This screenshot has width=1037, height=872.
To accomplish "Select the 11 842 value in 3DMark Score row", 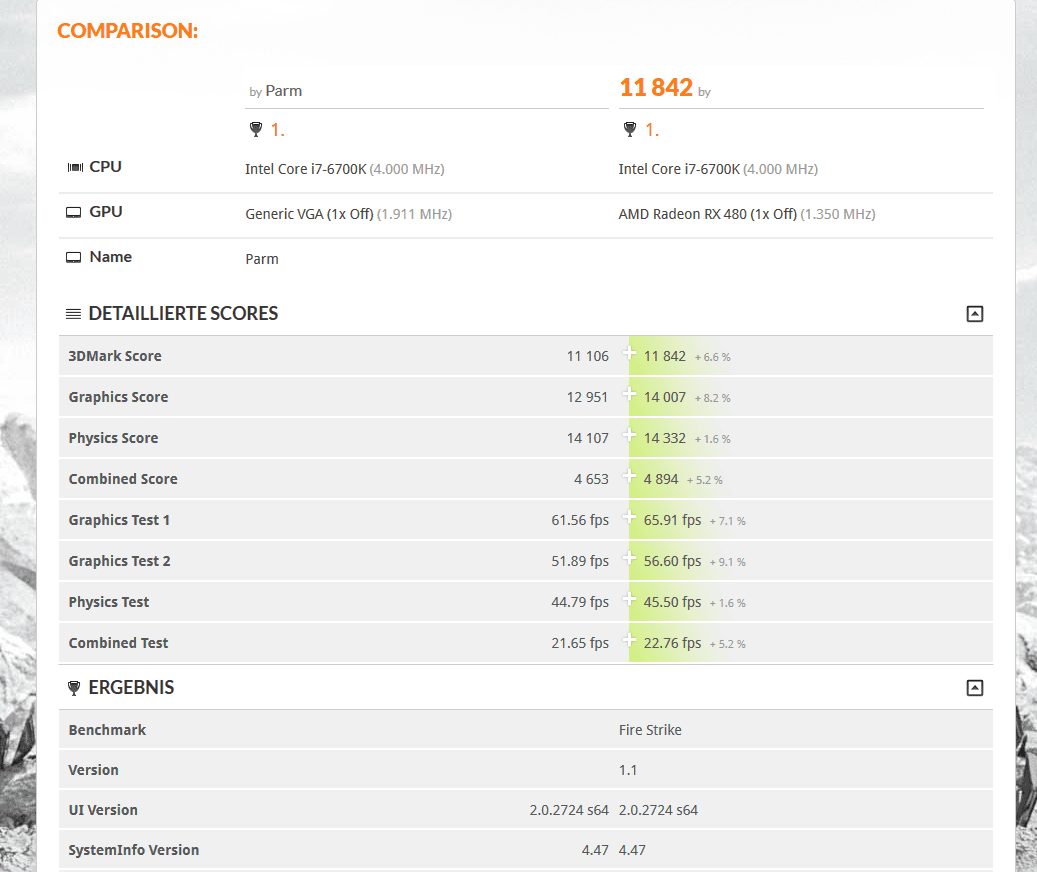I will click(665, 356).
